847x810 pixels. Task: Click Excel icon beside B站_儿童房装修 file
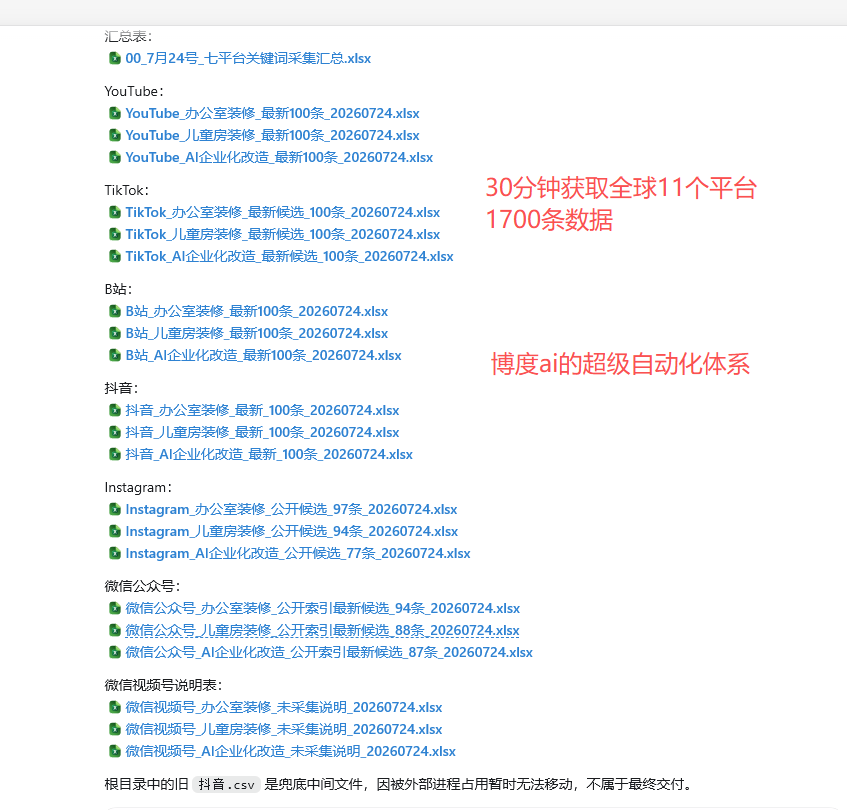pyautogui.click(x=115, y=333)
